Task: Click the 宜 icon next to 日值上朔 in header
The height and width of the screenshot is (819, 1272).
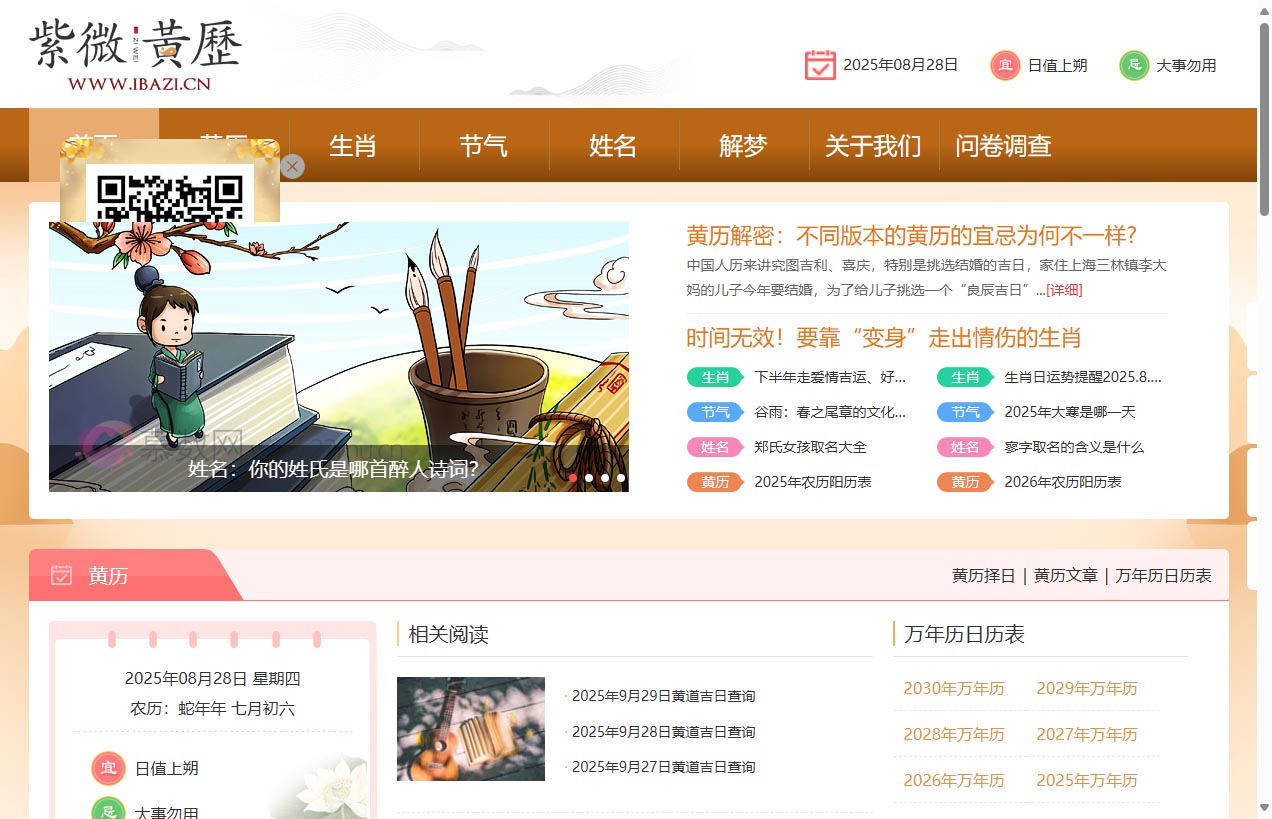Action: click(1003, 65)
